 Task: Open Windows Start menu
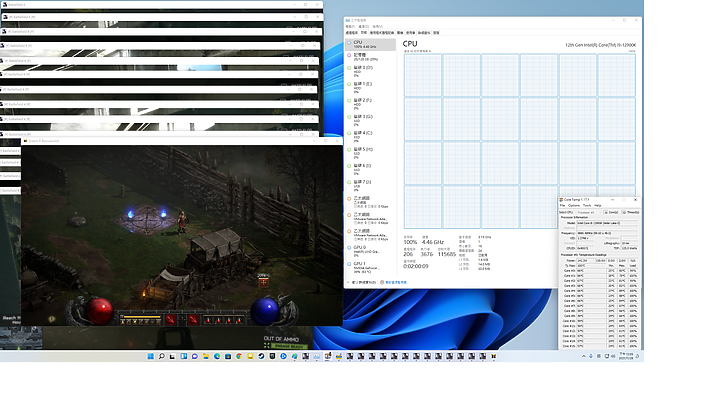click(x=151, y=356)
